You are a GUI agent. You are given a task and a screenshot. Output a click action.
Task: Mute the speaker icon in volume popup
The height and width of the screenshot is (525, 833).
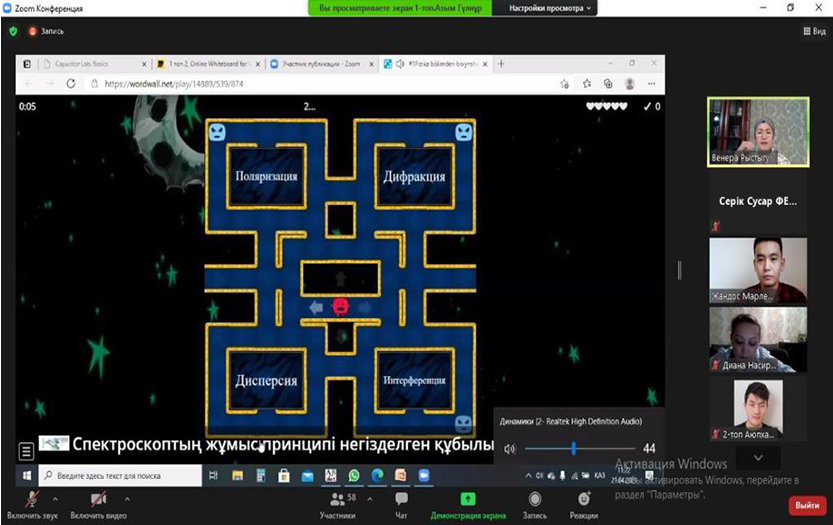(509, 449)
